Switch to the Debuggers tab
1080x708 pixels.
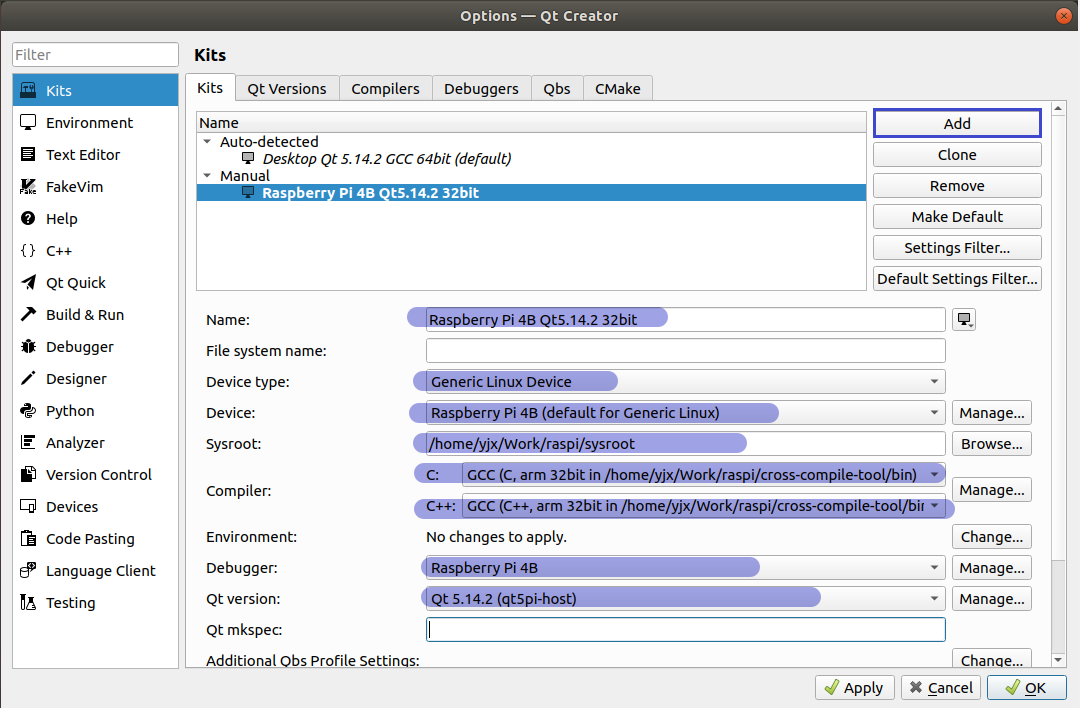481,89
